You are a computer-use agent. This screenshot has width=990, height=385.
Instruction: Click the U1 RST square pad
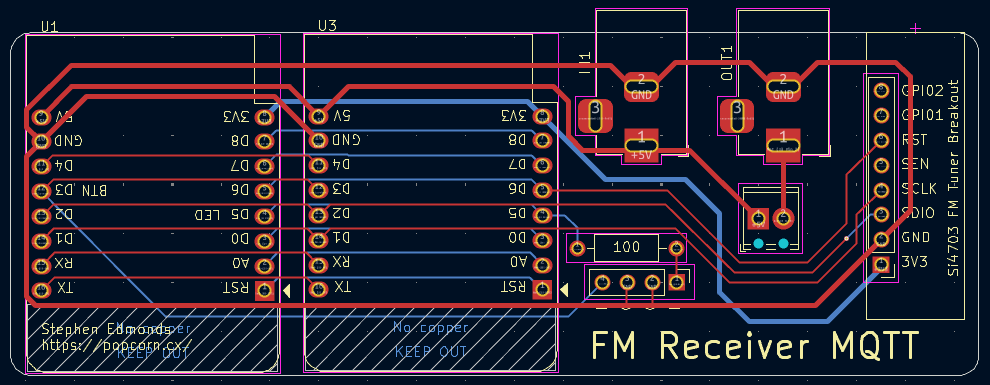265,290
